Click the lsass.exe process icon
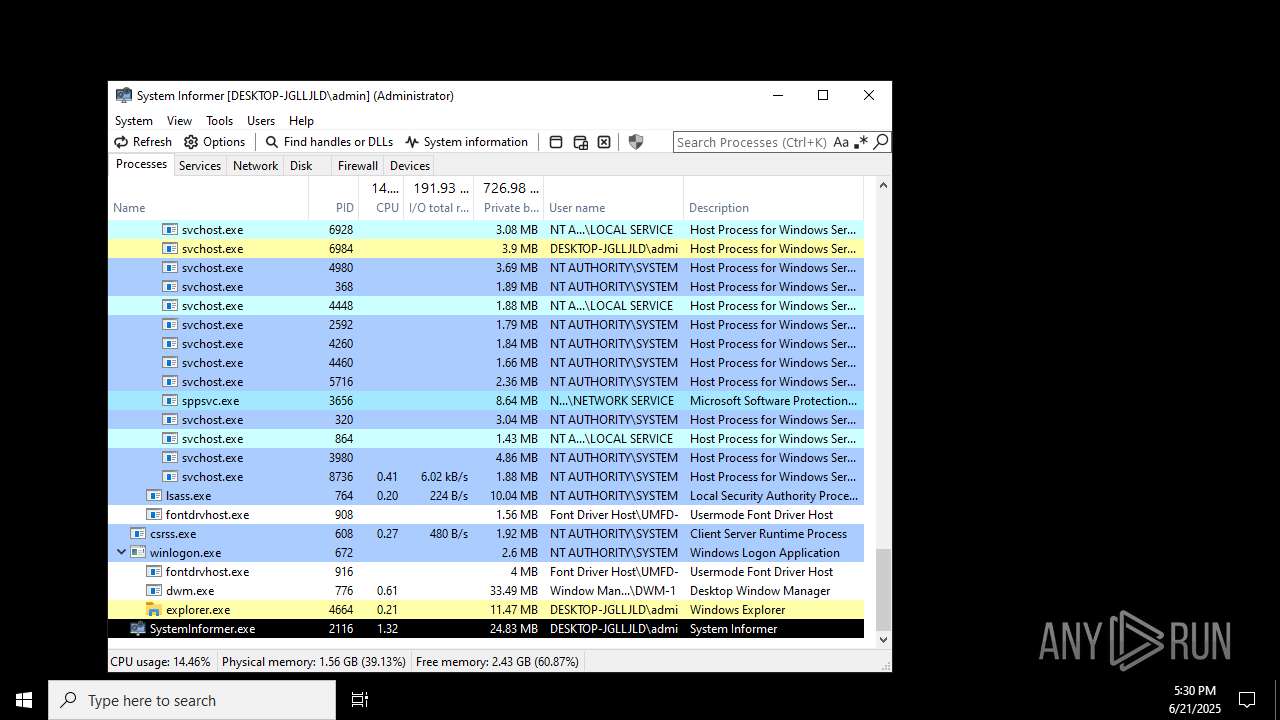Screen dimensions: 1280x720 154,496
